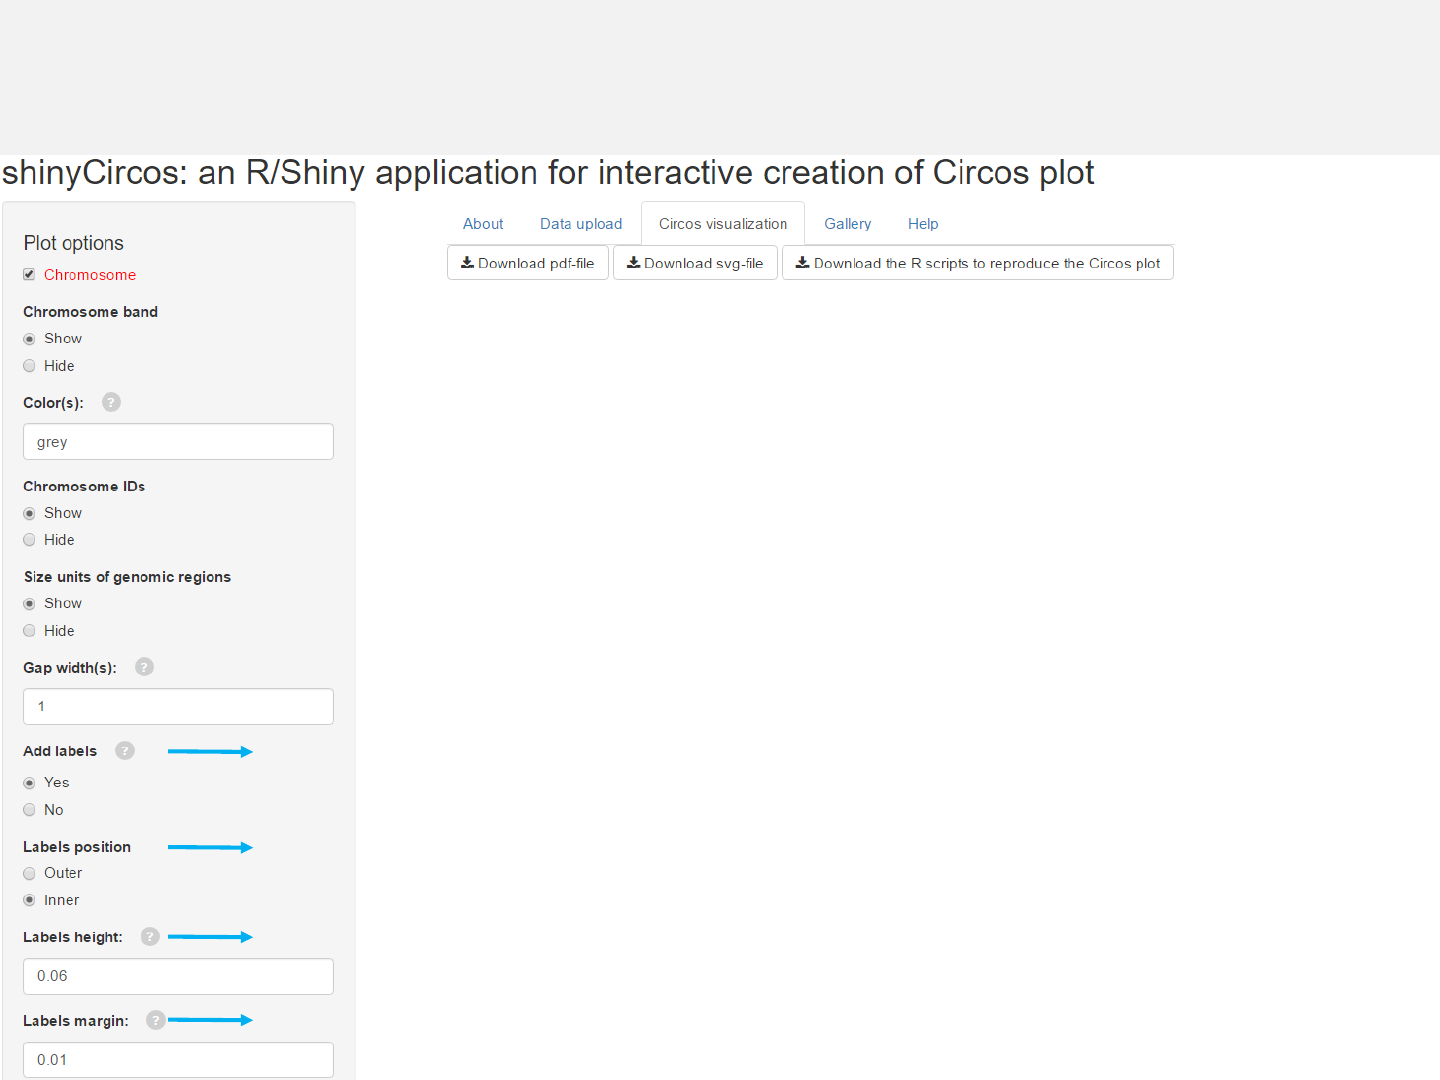Viewport: 1440px width, 1080px height.
Task: Toggle the Chromosome checkbox
Action: pos(29,275)
